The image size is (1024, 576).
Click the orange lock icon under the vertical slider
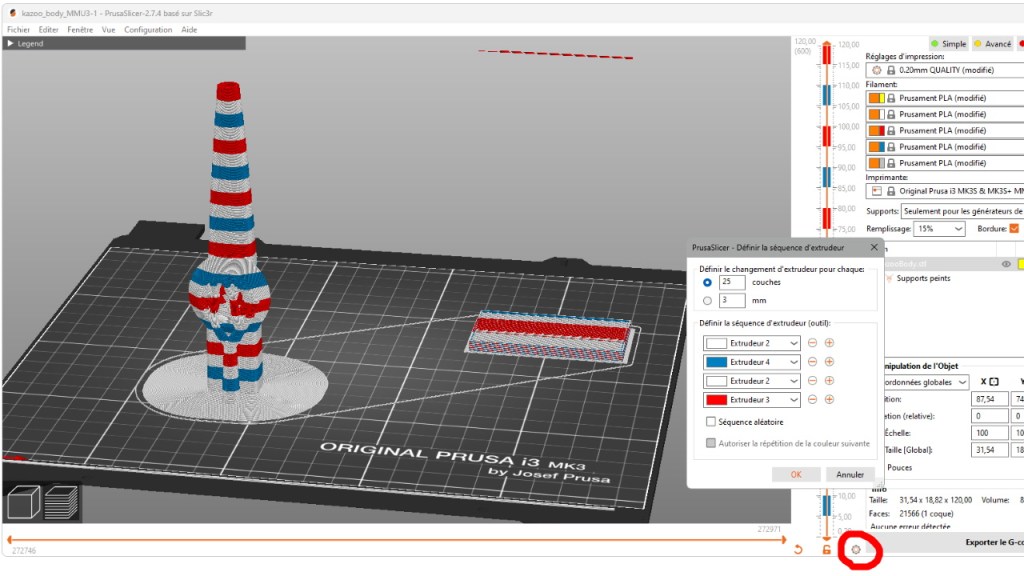(x=826, y=549)
